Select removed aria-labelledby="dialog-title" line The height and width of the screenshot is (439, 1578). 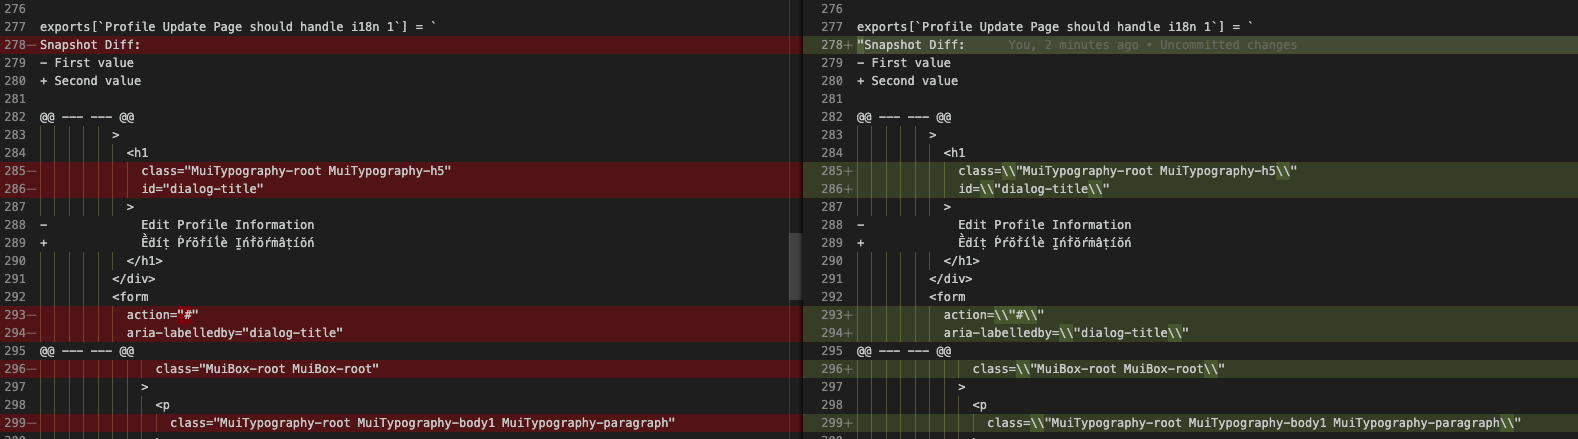pyautogui.click(x=234, y=333)
